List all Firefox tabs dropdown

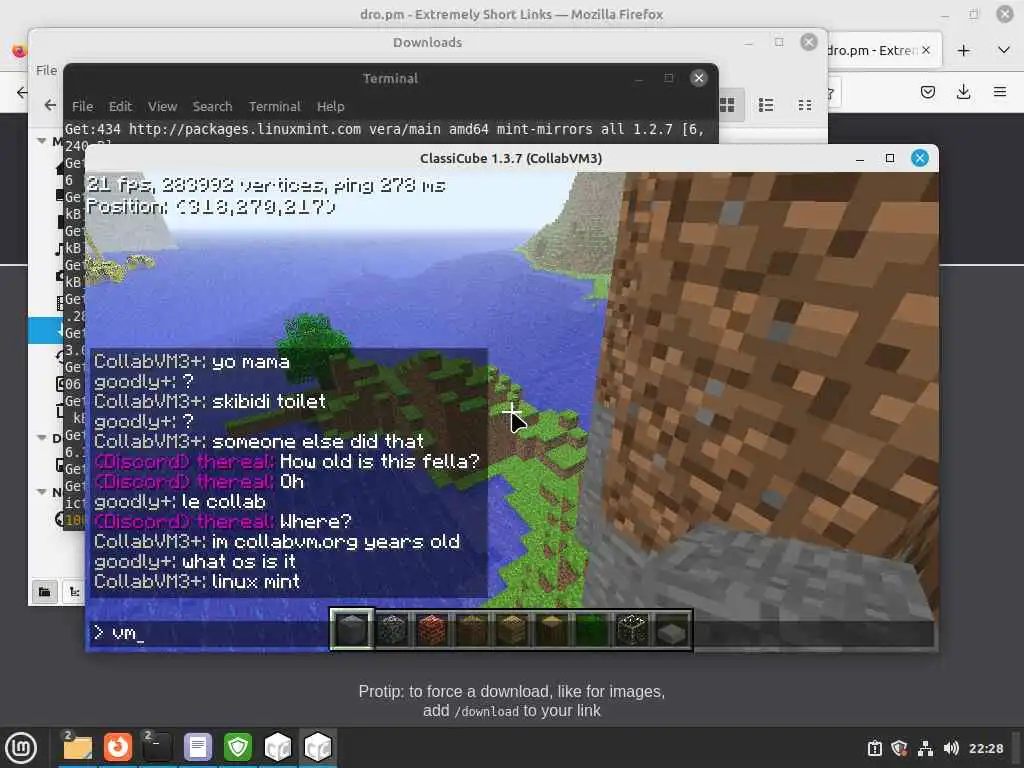(1004, 50)
